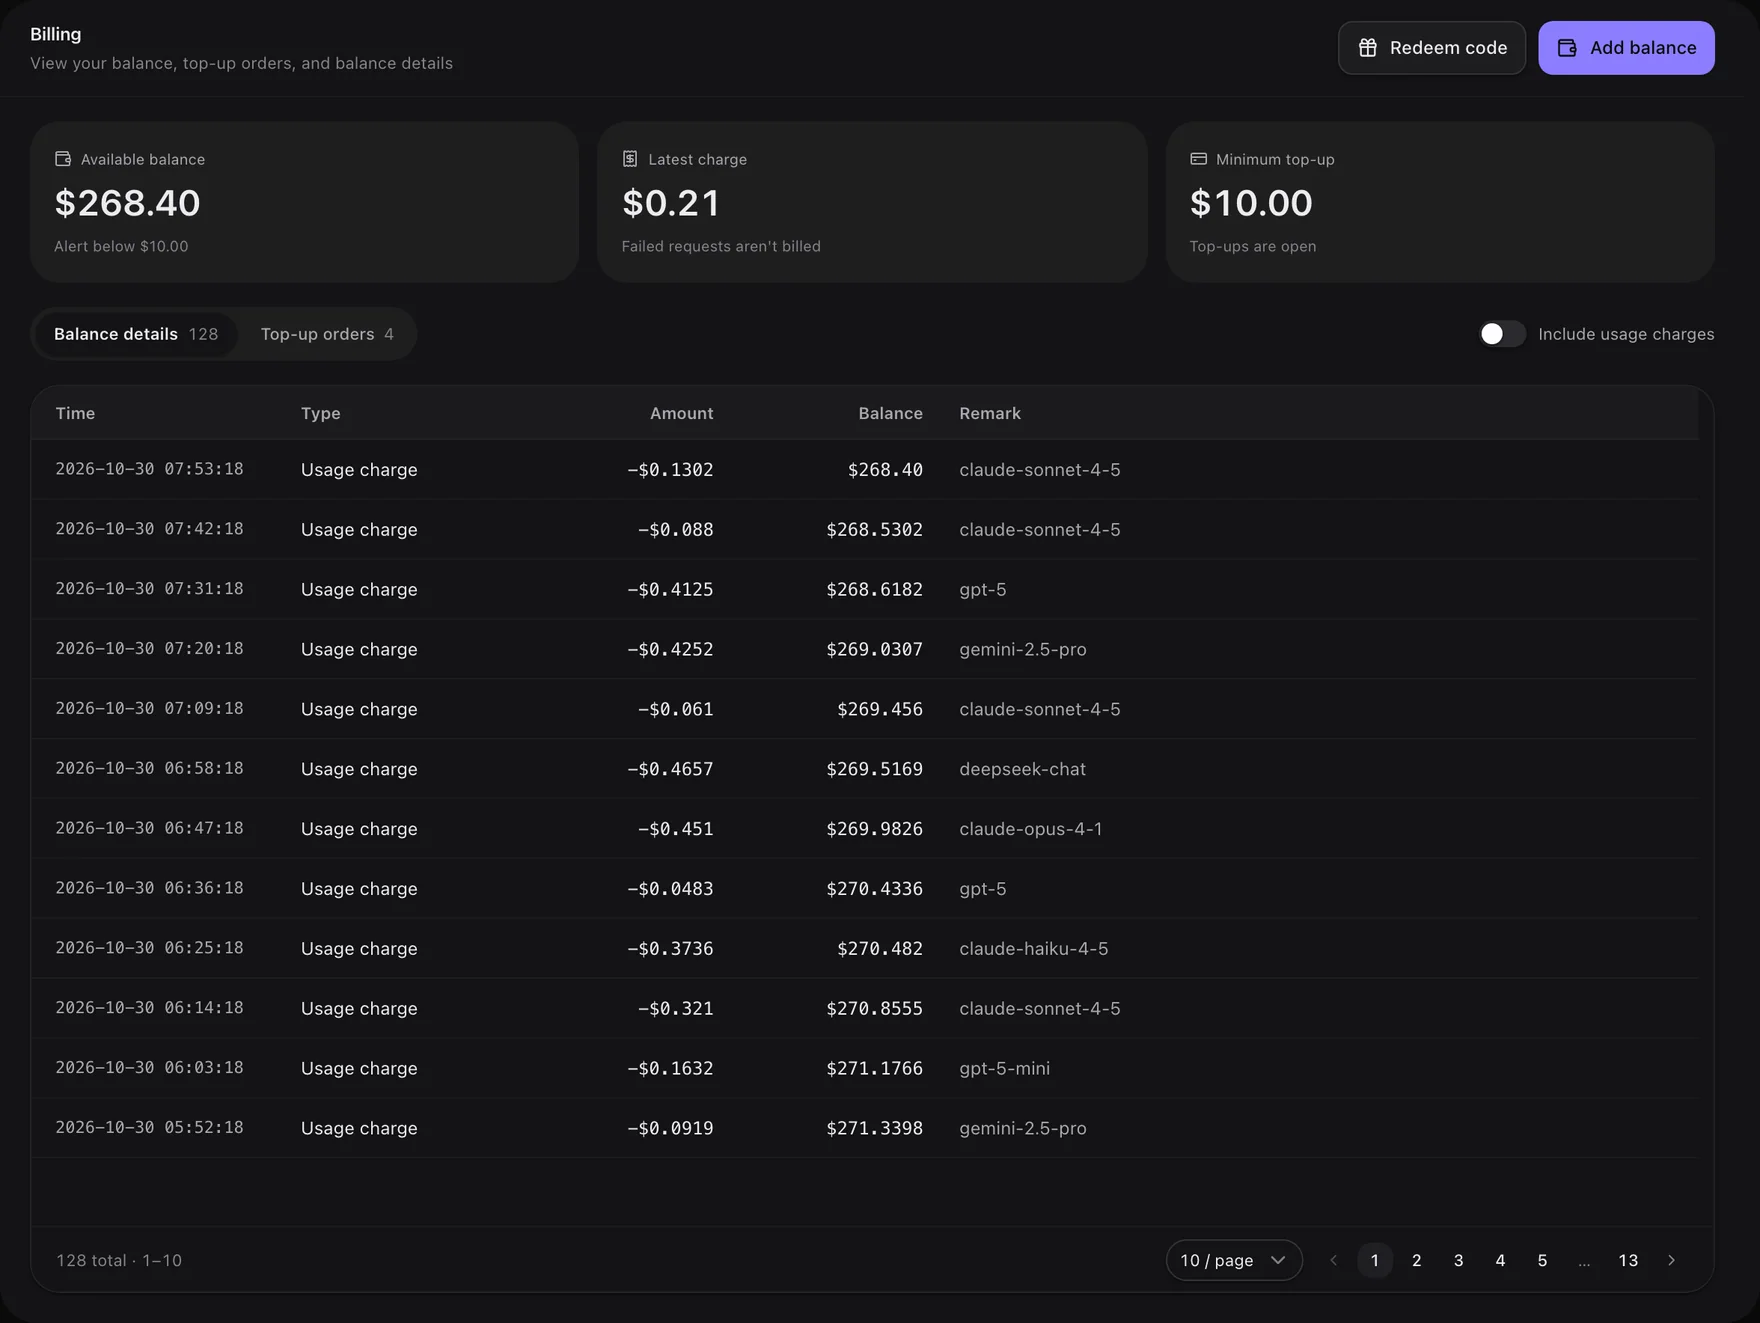The image size is (1760, 1323).
Task: Click the Billing page heading
Action: coord(56,34)
